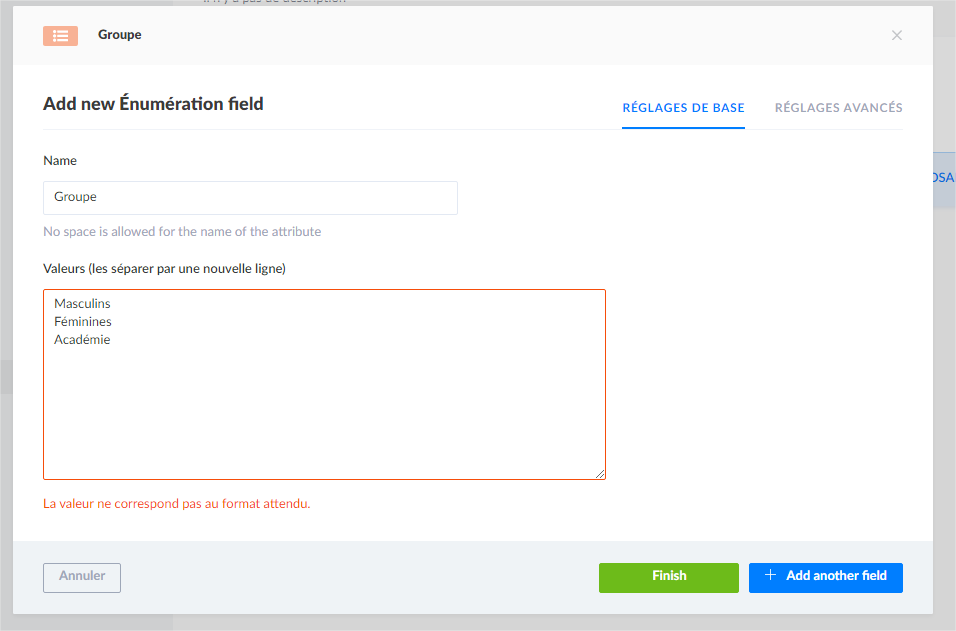Click the no-space hint under Name
This screenshot has width=956, height=631.
(182, 231)
